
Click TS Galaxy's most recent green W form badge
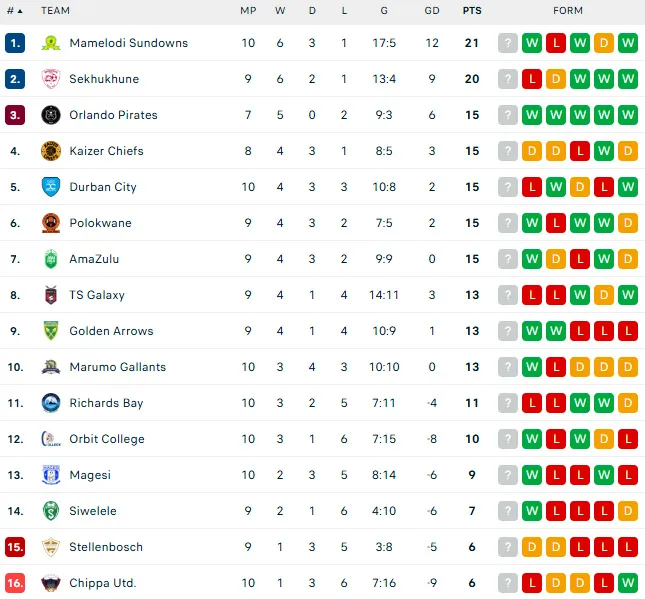click(x=628, y=295)
